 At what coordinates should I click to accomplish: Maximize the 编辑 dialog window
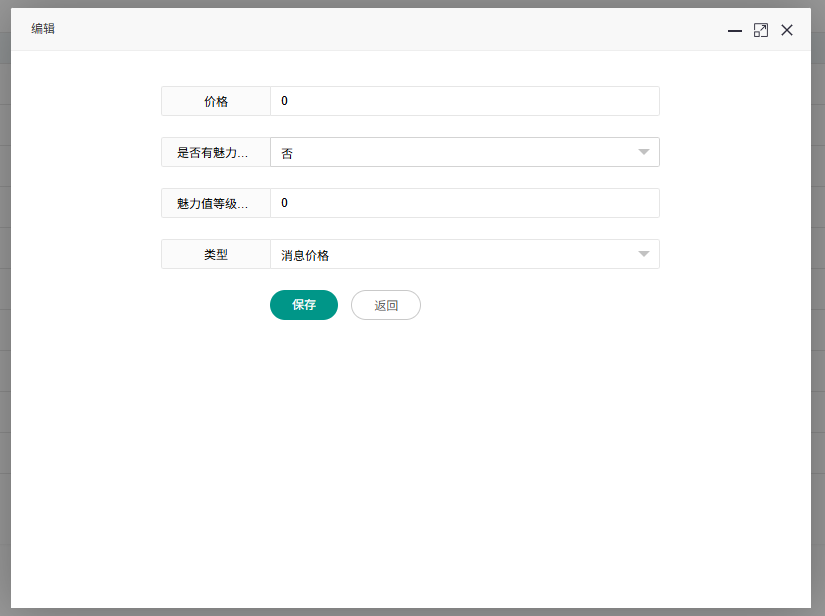(x=761, y=30)
